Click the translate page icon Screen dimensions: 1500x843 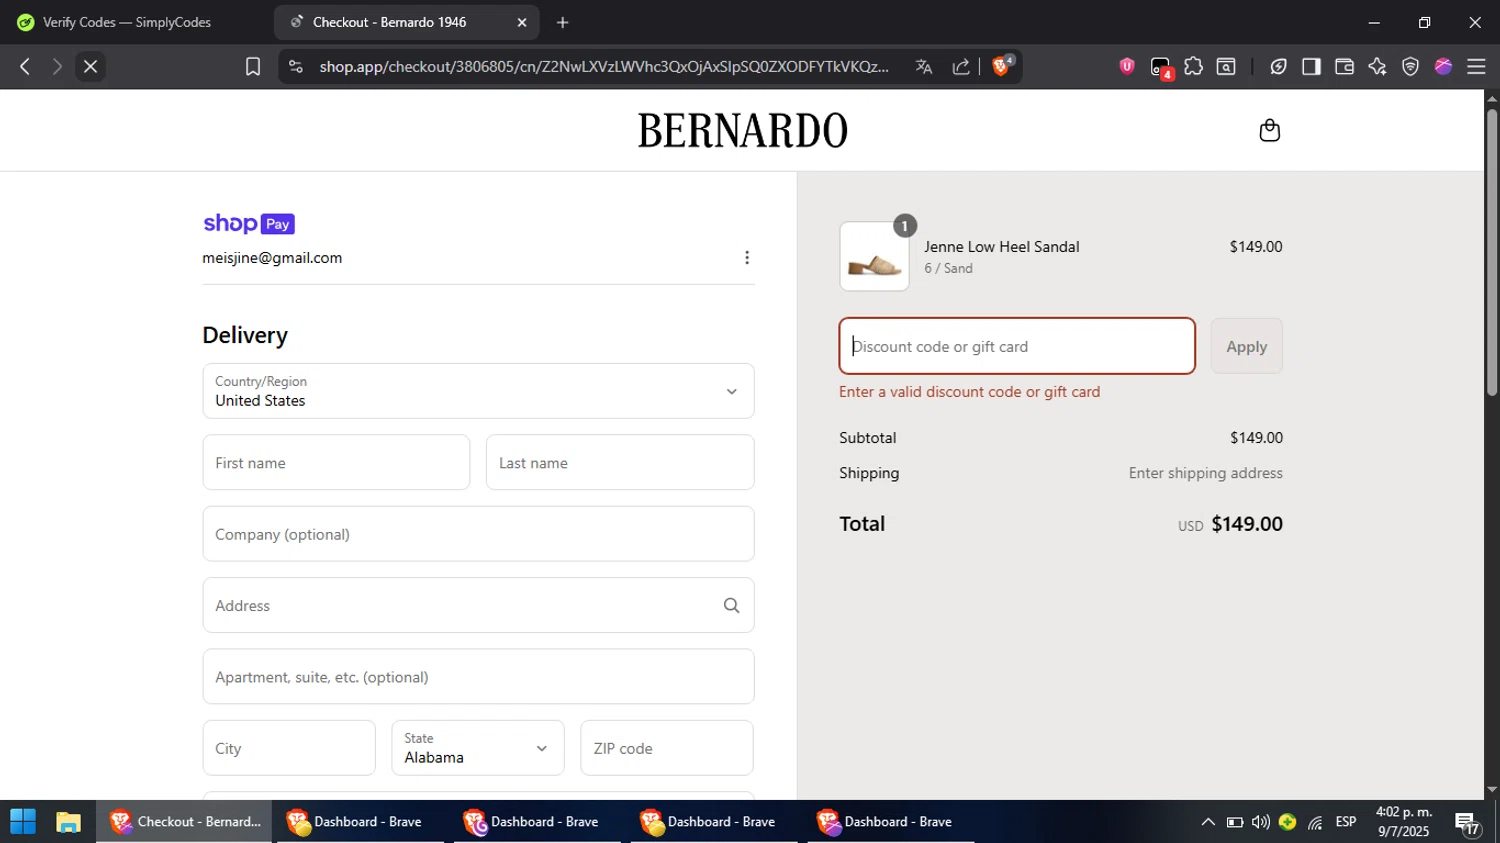click(x=924, y=66)
